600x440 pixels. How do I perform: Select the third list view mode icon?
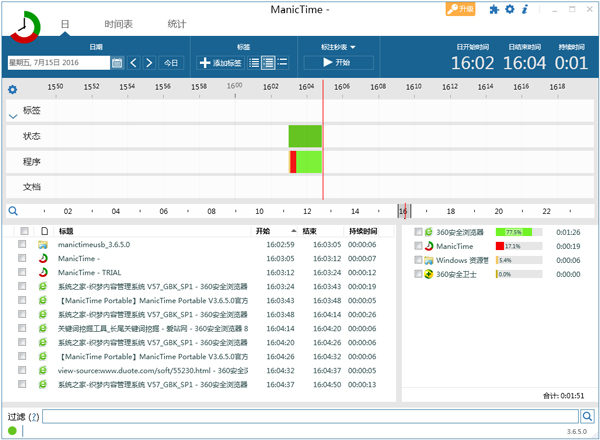pos(282,62)
